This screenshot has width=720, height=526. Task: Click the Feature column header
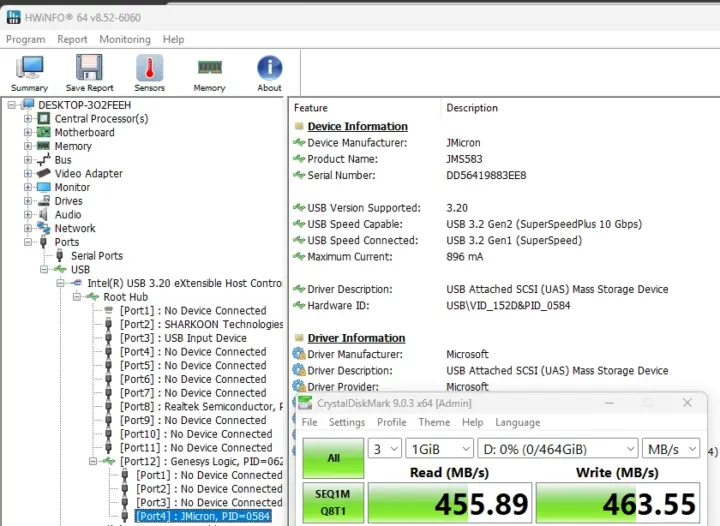311,108
